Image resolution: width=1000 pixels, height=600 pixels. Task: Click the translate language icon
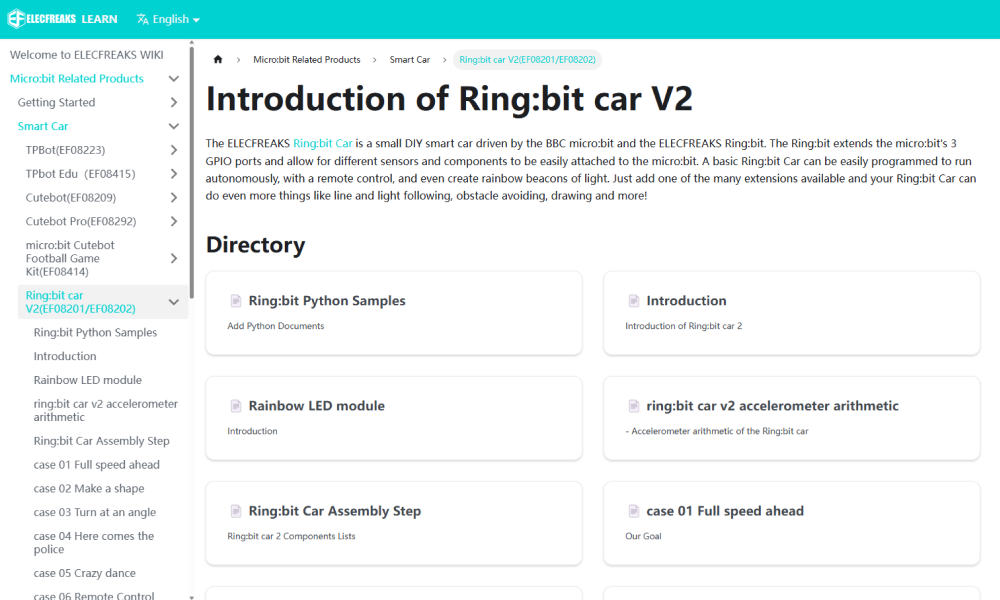(143, 19)
